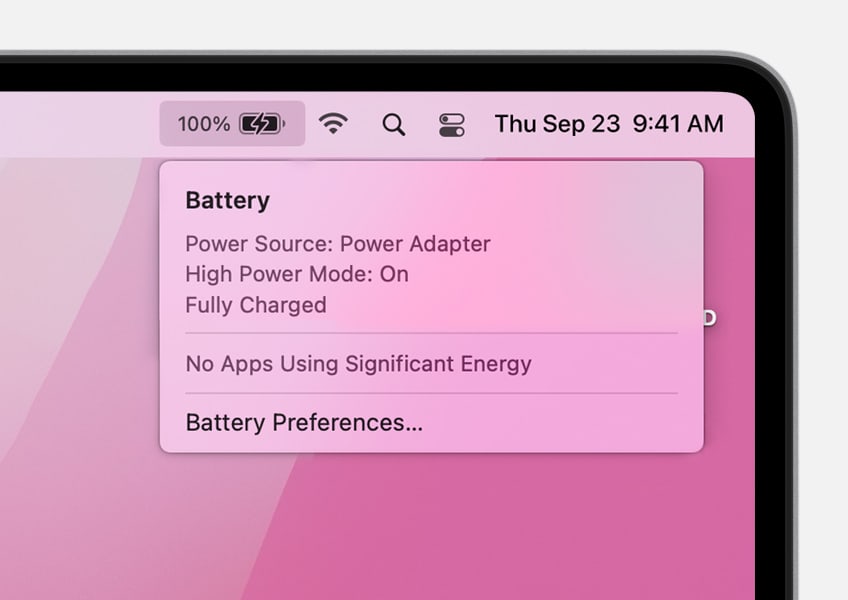The height and width of the screenshot is (600, 848).
Task: Open Control Center toggles icon
Action: click(452, 125)
